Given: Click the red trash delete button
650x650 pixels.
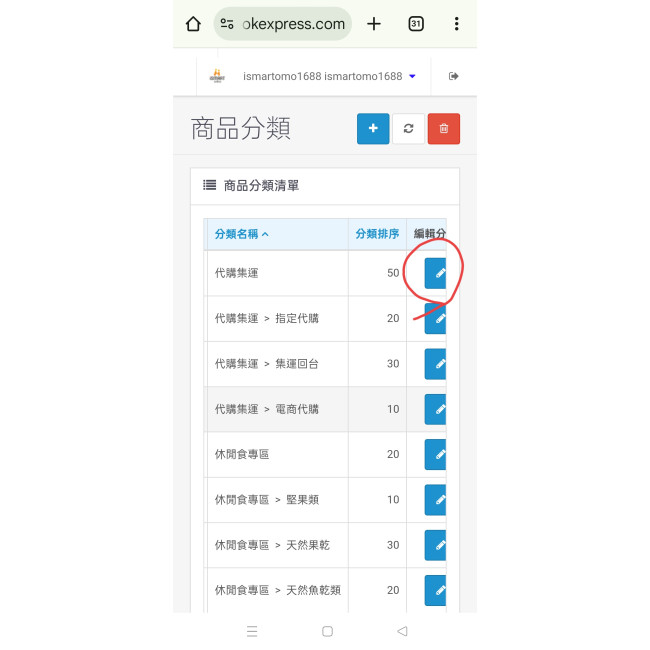Looking at the screenshot, I should click(x=444, y=129).
